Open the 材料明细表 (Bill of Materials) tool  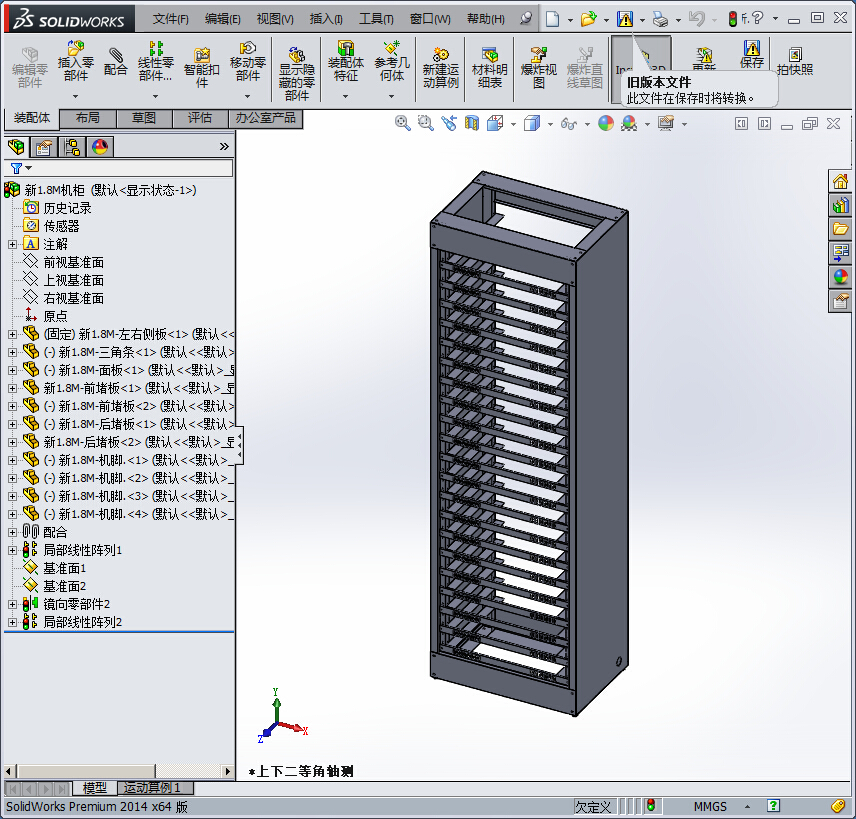point(489,68)
